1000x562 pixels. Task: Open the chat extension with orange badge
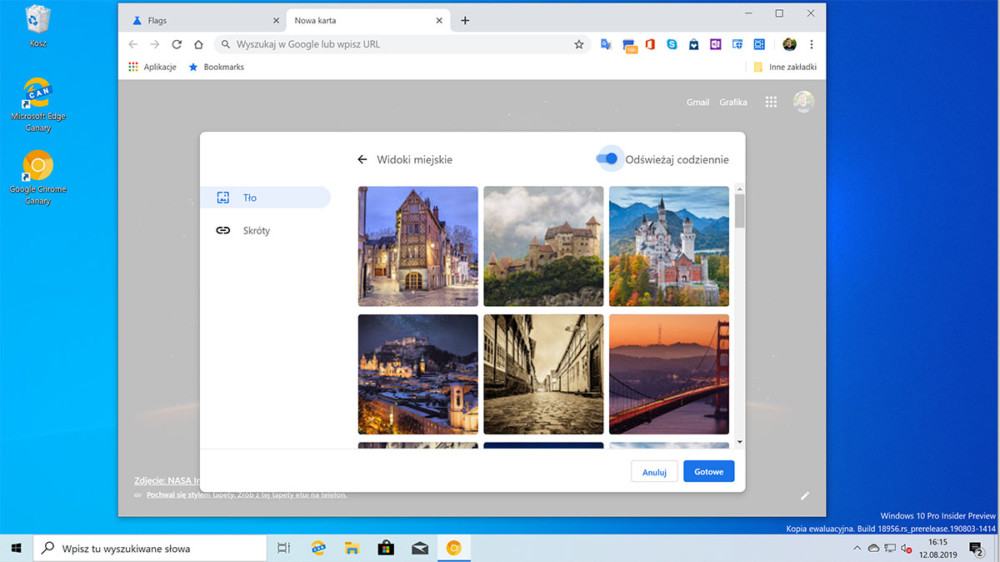[629, 45]
